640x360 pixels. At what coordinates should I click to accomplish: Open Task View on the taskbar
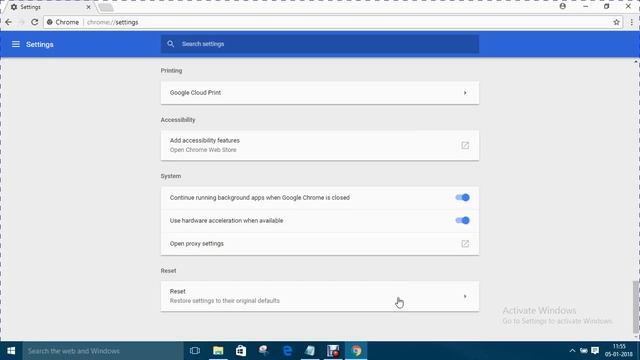pyautogui.click(x=195, y=351)
